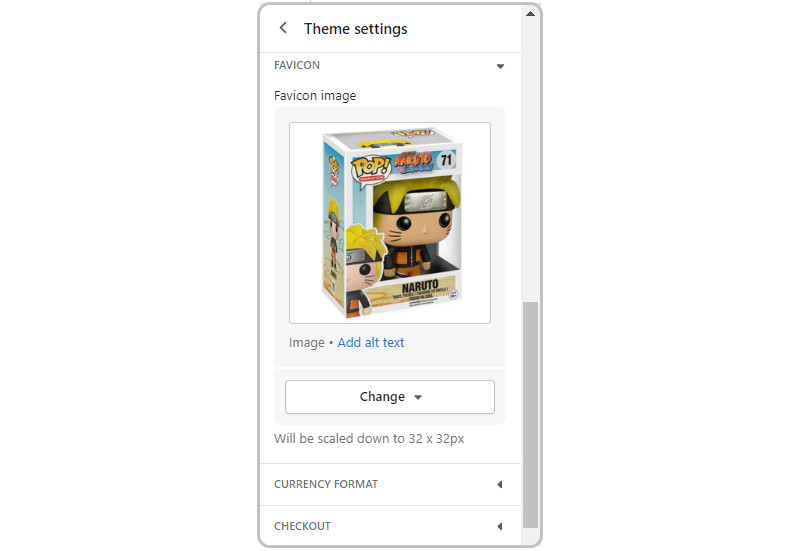Click the Image label before Add alt text

click(307, 342)
